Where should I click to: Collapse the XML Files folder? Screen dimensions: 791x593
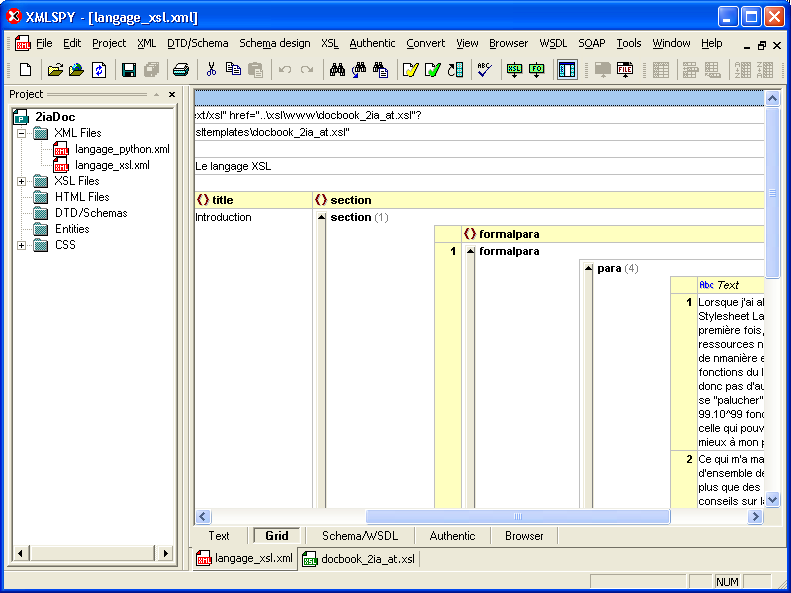(22, 133)
